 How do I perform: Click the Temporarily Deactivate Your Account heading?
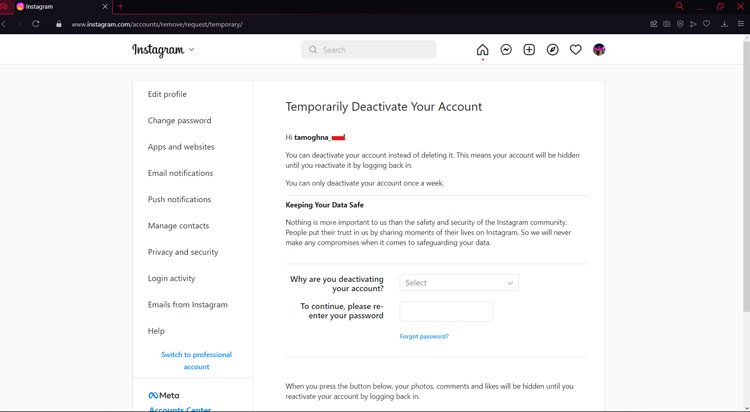point(384,107)
